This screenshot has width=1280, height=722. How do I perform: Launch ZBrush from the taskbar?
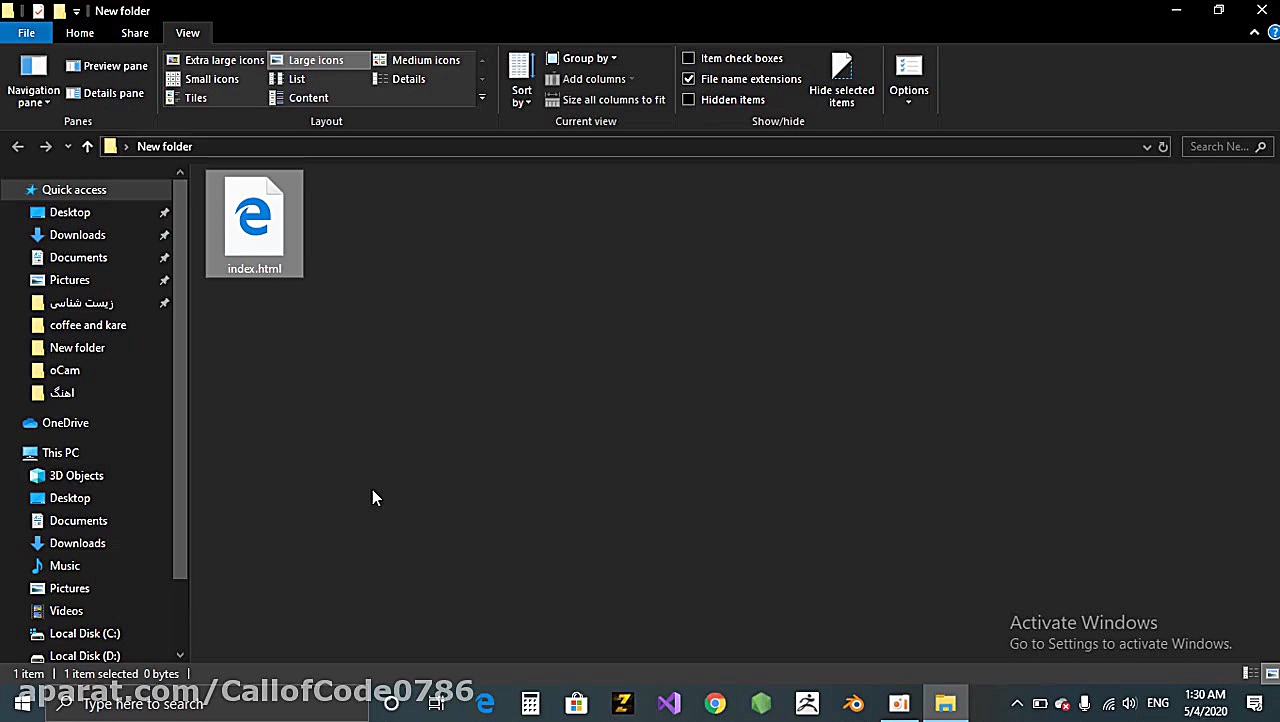tap(806, 704)
